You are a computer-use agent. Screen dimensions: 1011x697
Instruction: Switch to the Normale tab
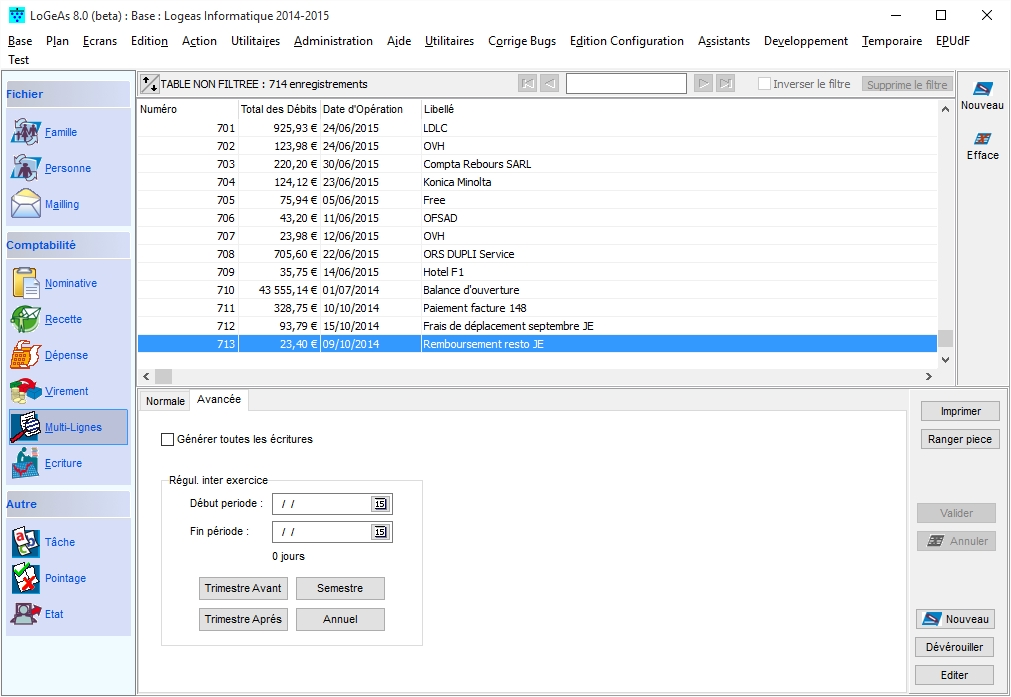(x=165, y=401)
